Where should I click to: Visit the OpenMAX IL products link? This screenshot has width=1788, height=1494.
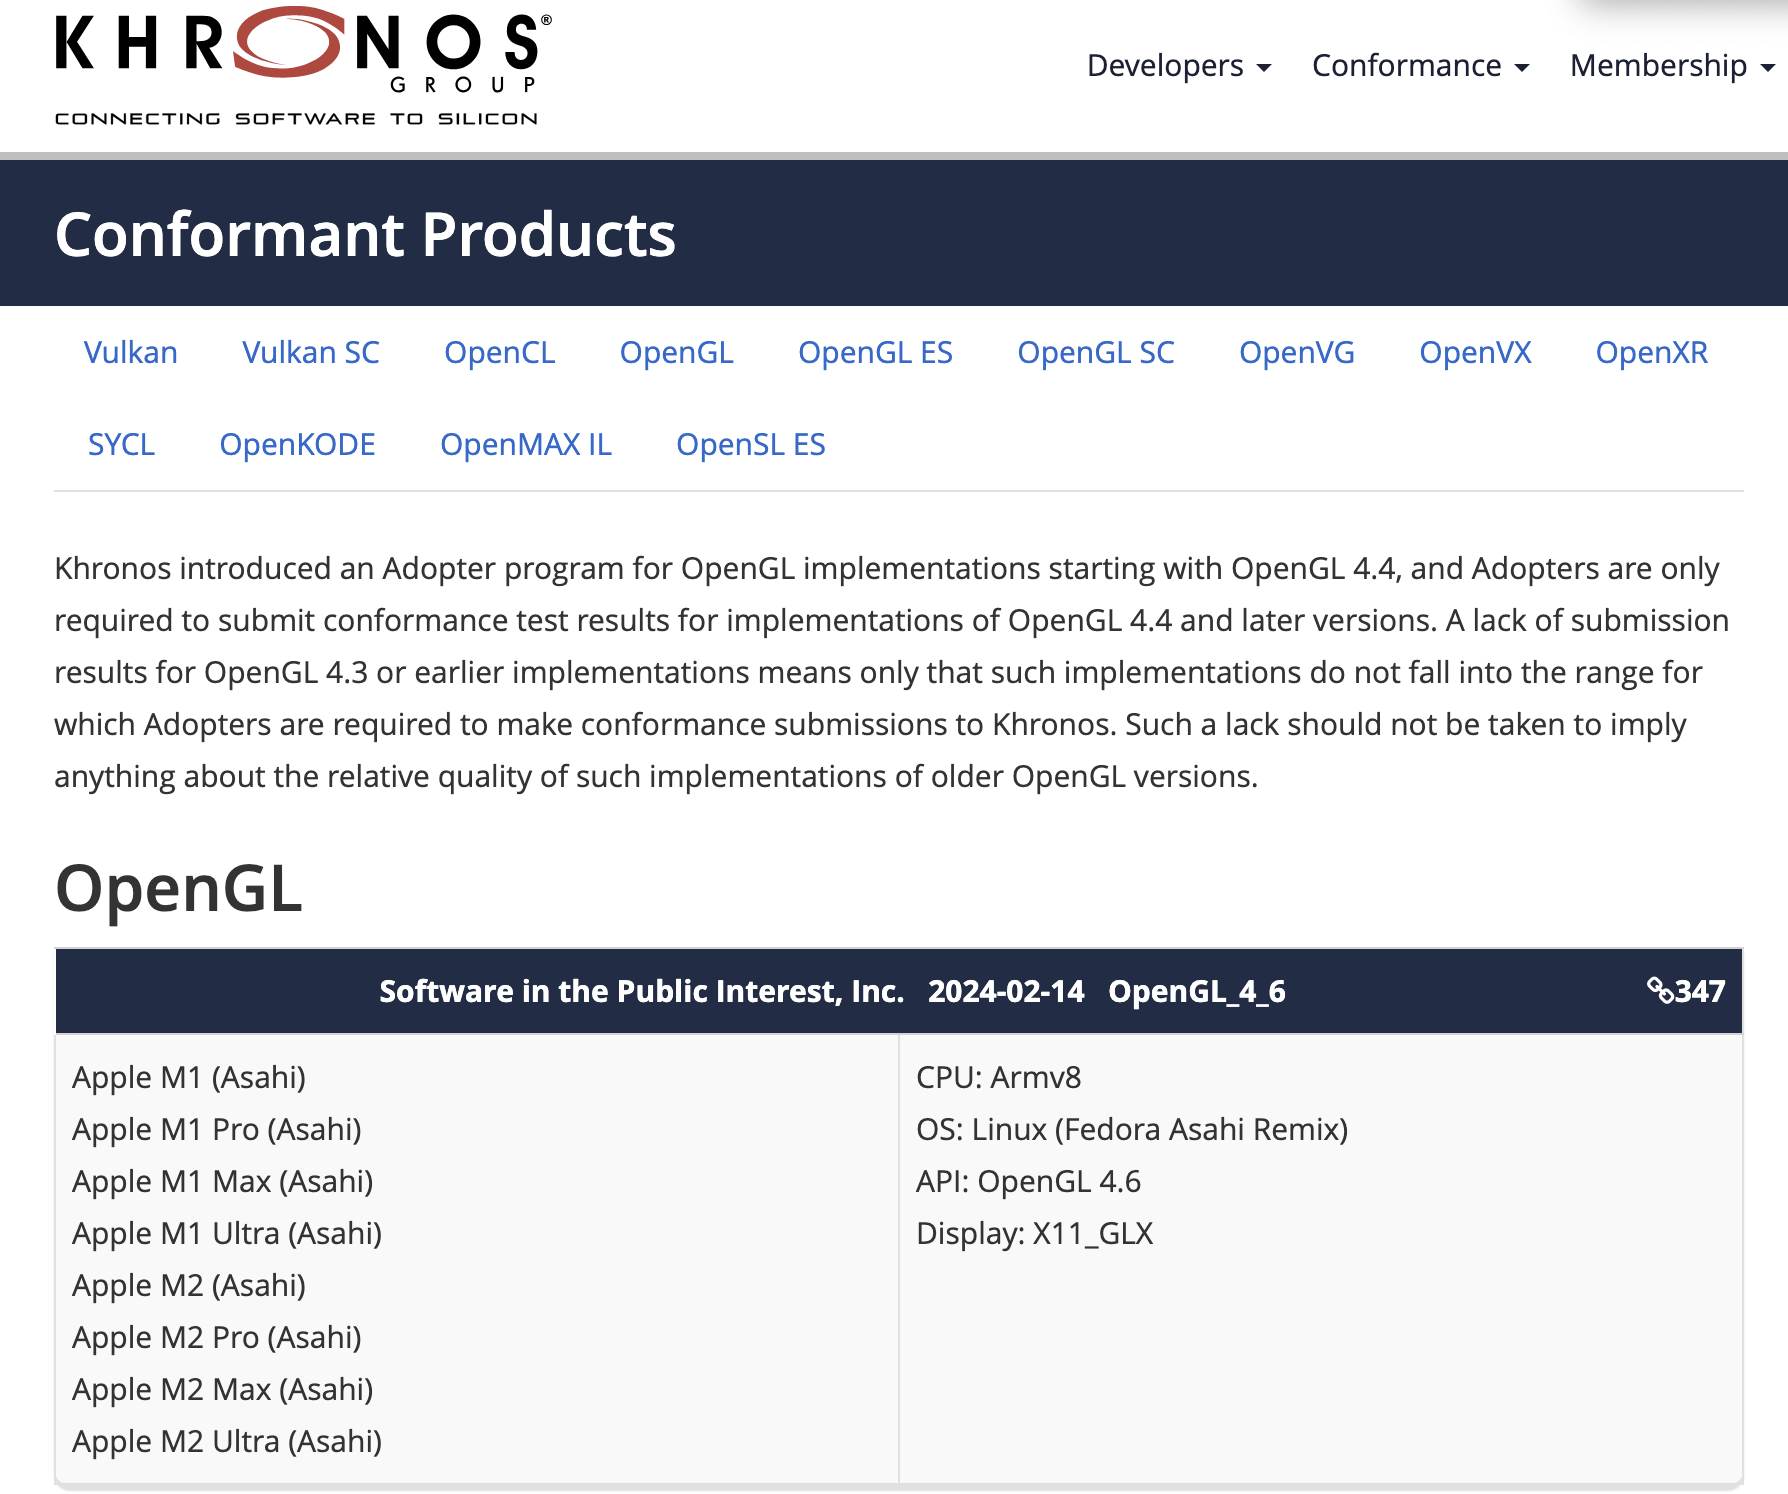click(x=526, y=445)
